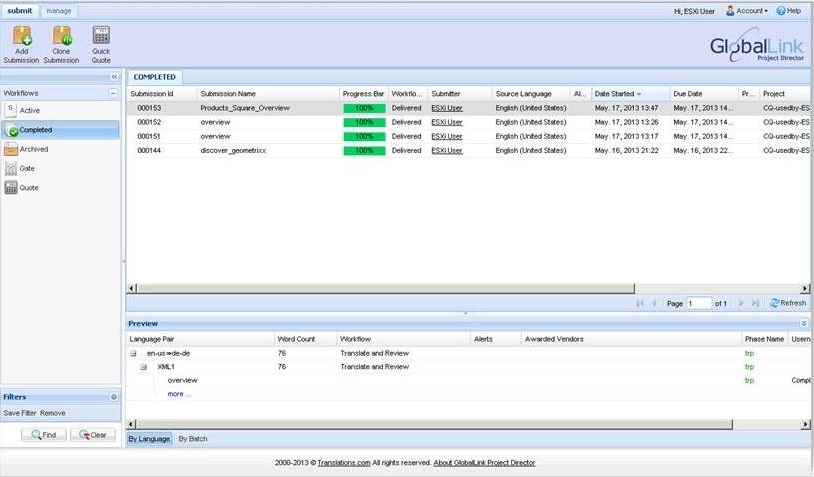Select the overview item in Preview
The height and width of the screenshot is (477, 814).
pyautogui.click(x=182, y=380)
